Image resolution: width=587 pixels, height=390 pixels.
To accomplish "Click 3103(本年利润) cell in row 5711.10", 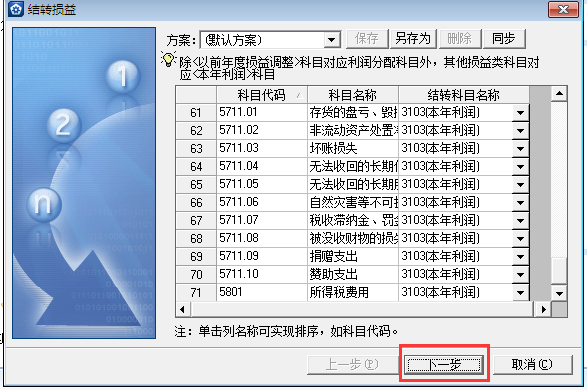I will (x=456, y=274).
